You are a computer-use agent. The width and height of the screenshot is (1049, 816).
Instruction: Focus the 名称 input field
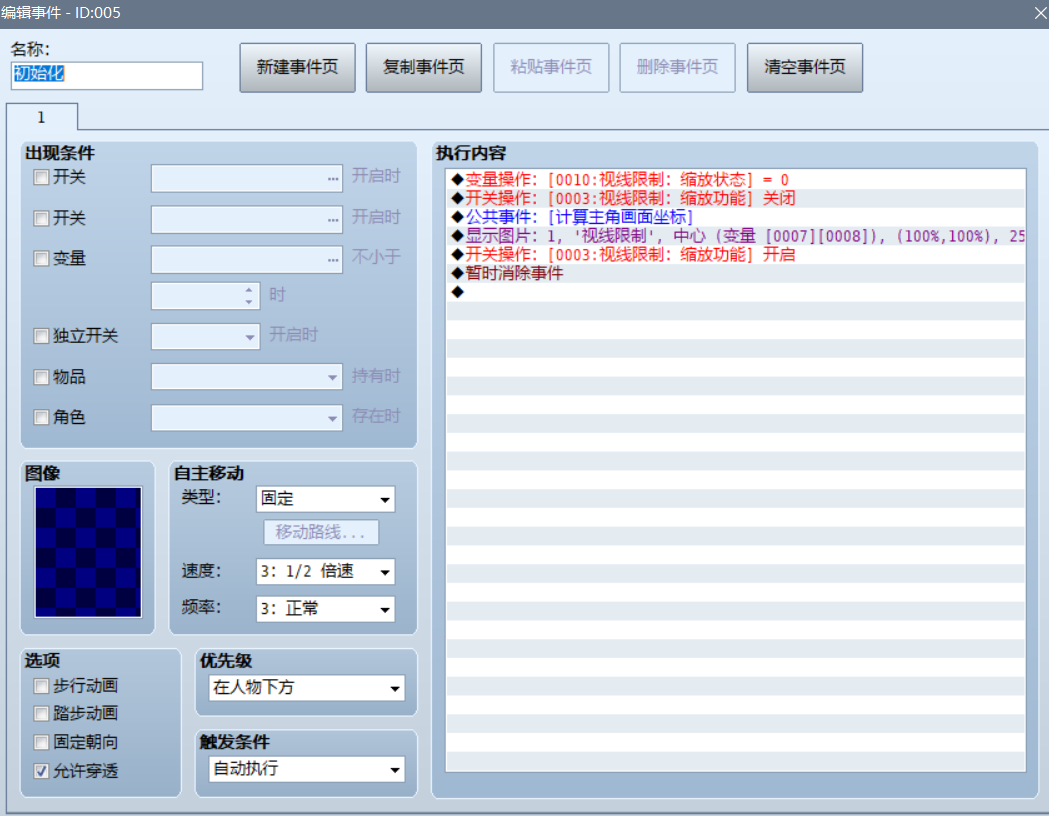107,76
